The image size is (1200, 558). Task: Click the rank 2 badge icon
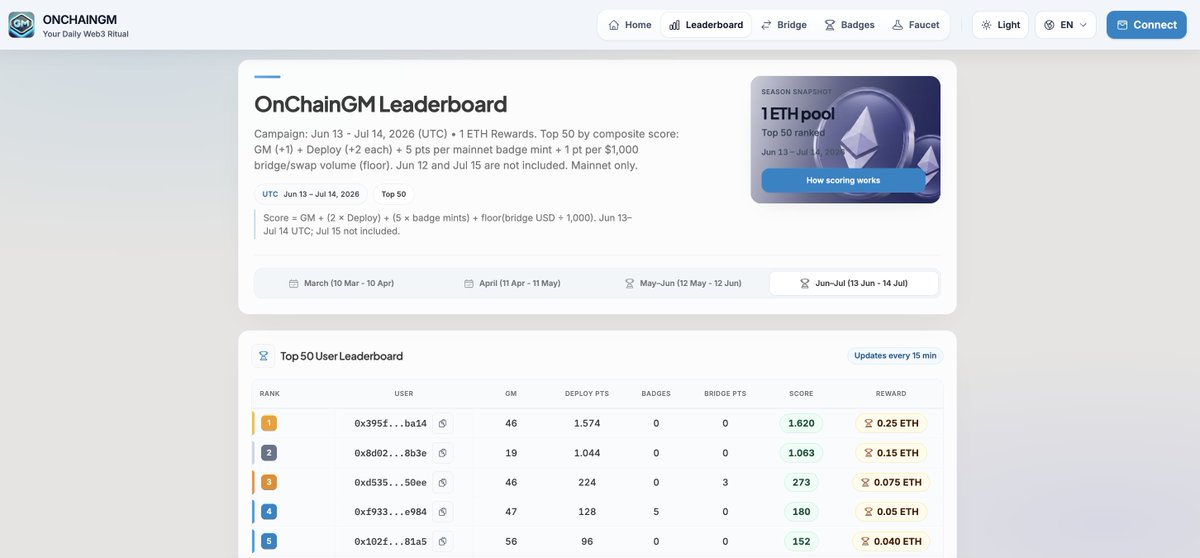[x=269, y=453]
